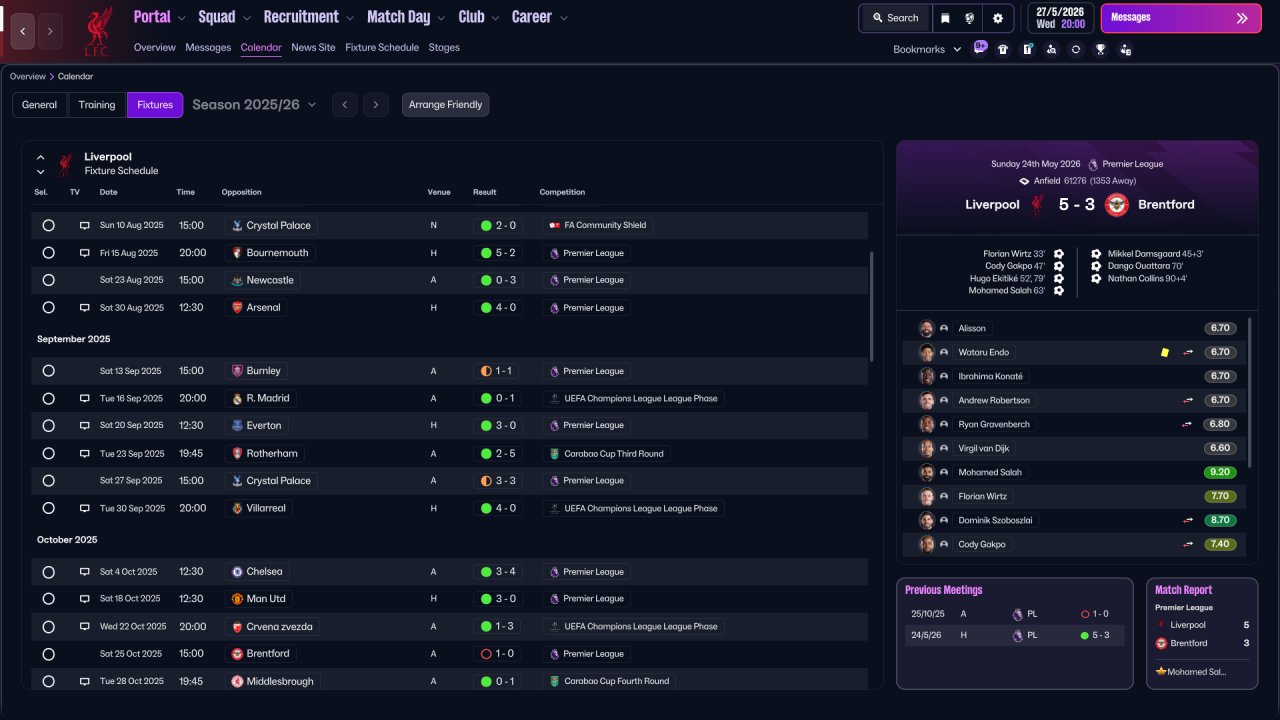
Task: Click the goal ball icon beside Florian Wirtz 33'
Action: click(x=1058, y=254)
